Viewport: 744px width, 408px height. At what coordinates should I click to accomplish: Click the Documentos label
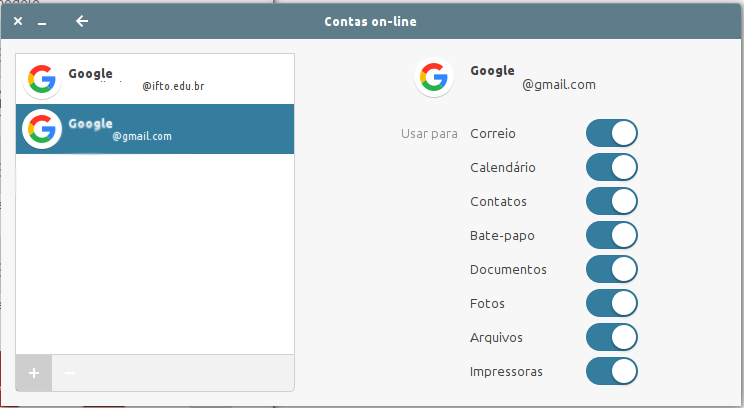click(508, 269)
